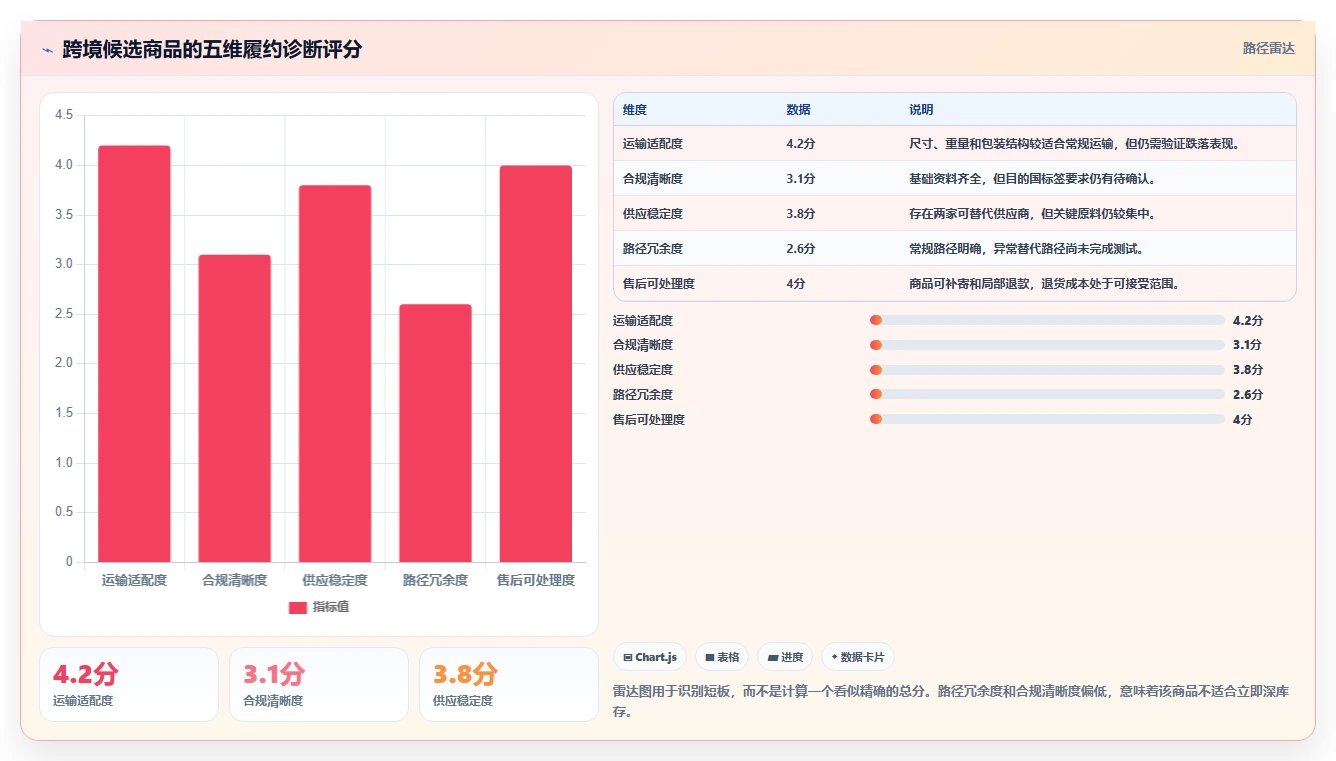
Task: Click the 维度 column header
Action: pos(635,110)
